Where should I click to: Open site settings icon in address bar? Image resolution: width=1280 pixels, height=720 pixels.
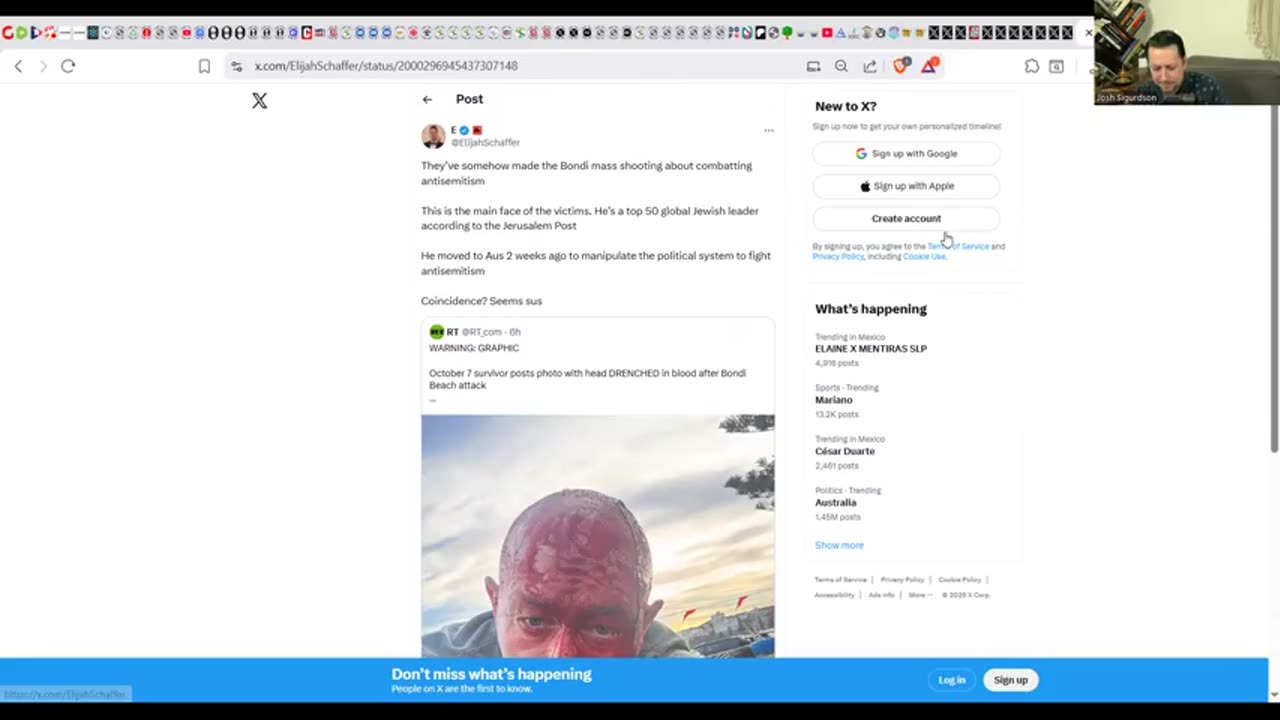point(236,66)
